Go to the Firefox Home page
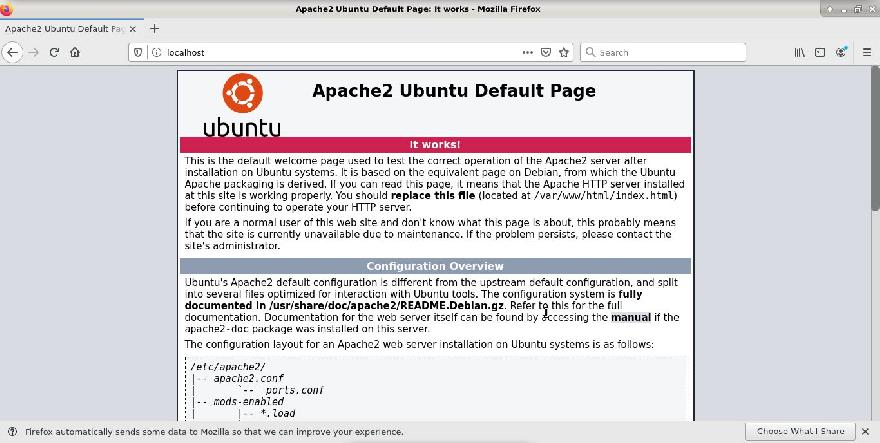The width and height of the screenshot is (880, 443). (75, 52)
